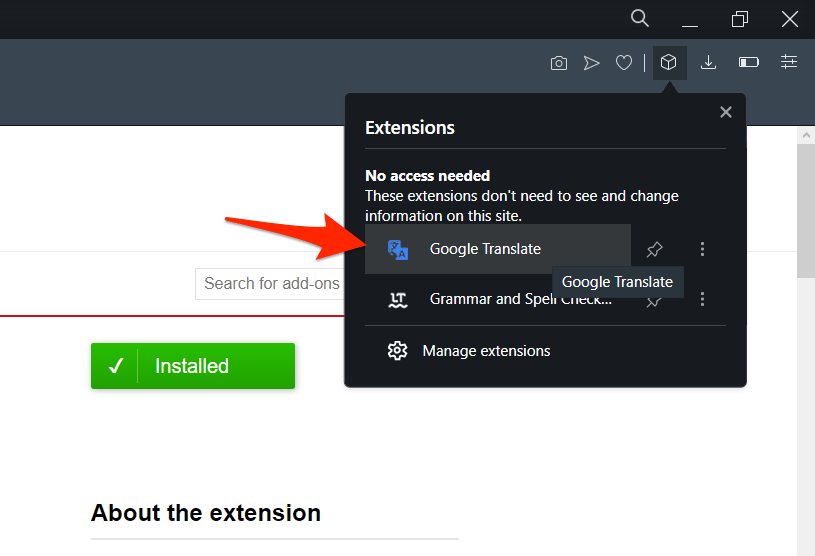Open the search icon in the title bar
Image resolution: width=815 pixels, height=556 pixels.
tap(639, 19)
